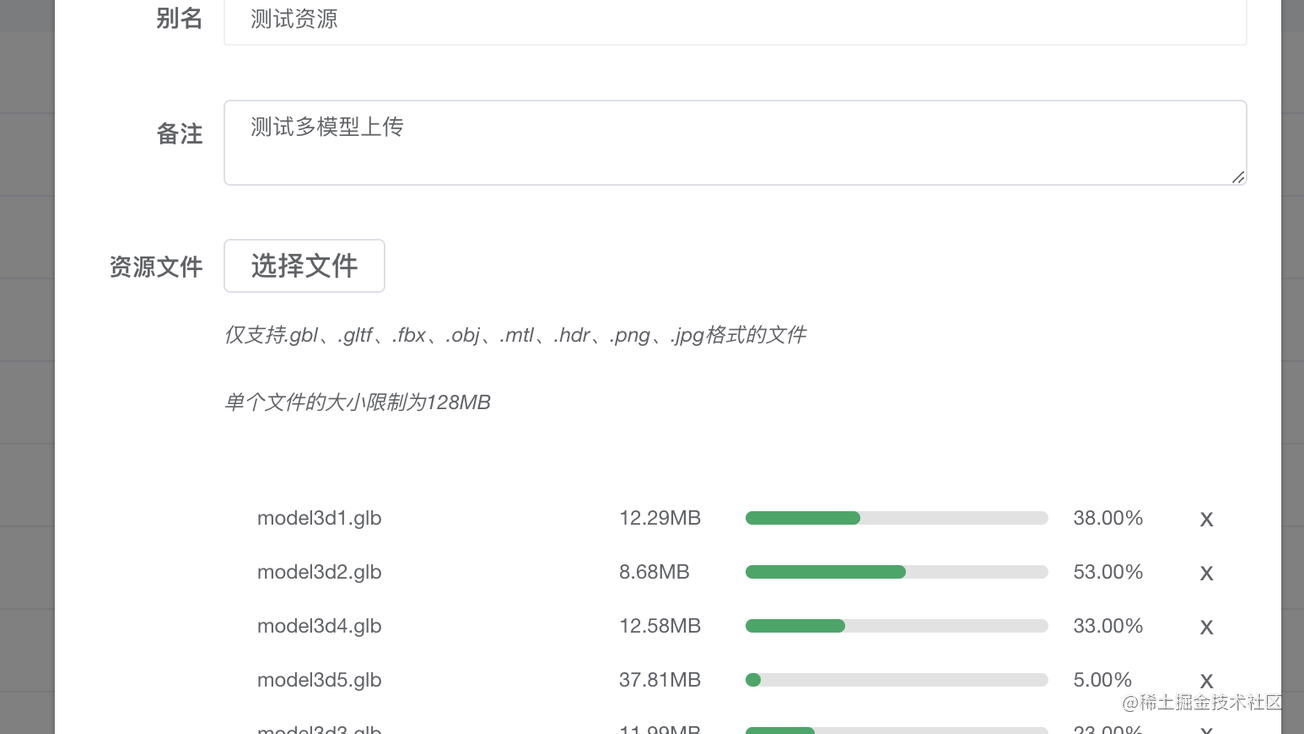The width and height of the screenshot is (1304, 734).
Task: Click the textarea resize handle corner
Action: [1238, 179]
